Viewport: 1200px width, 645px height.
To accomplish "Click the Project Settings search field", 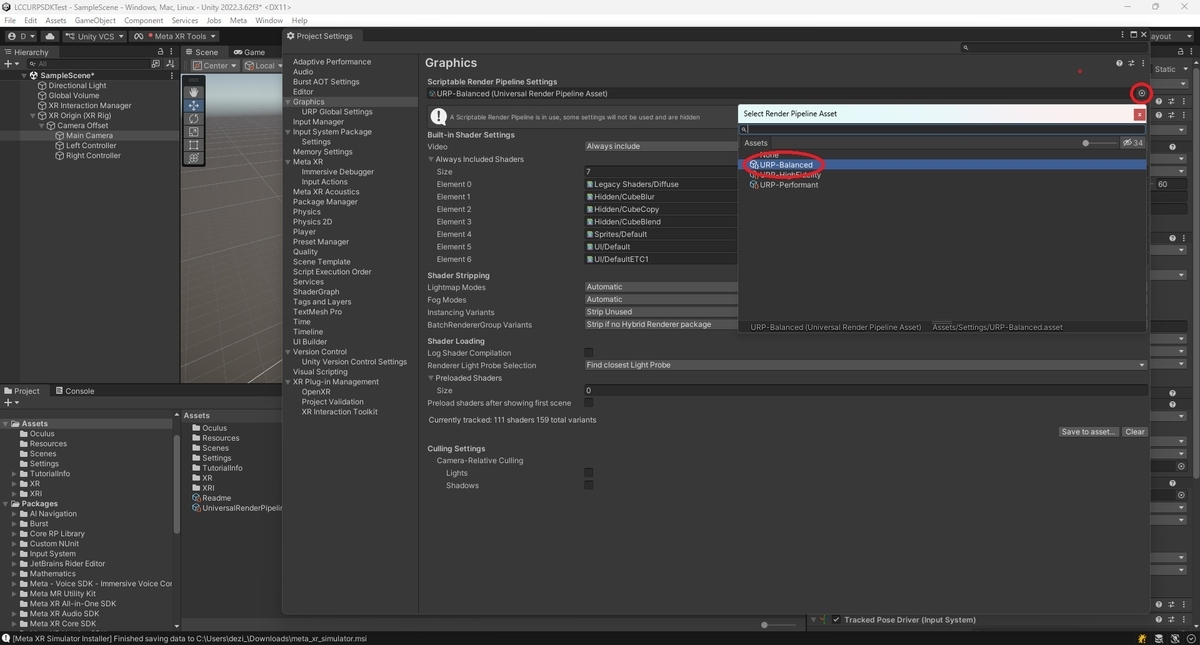I will point(1053,47).
